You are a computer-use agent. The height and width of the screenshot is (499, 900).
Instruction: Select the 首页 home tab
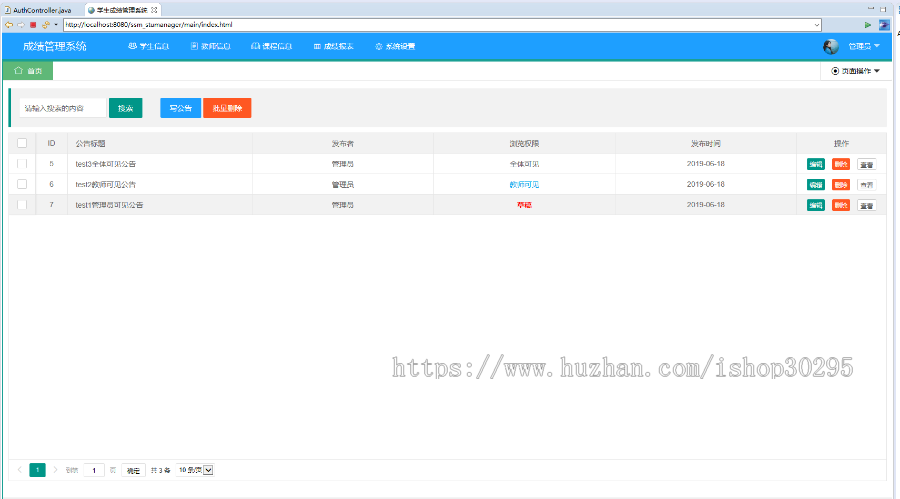[x=28, y=71]
